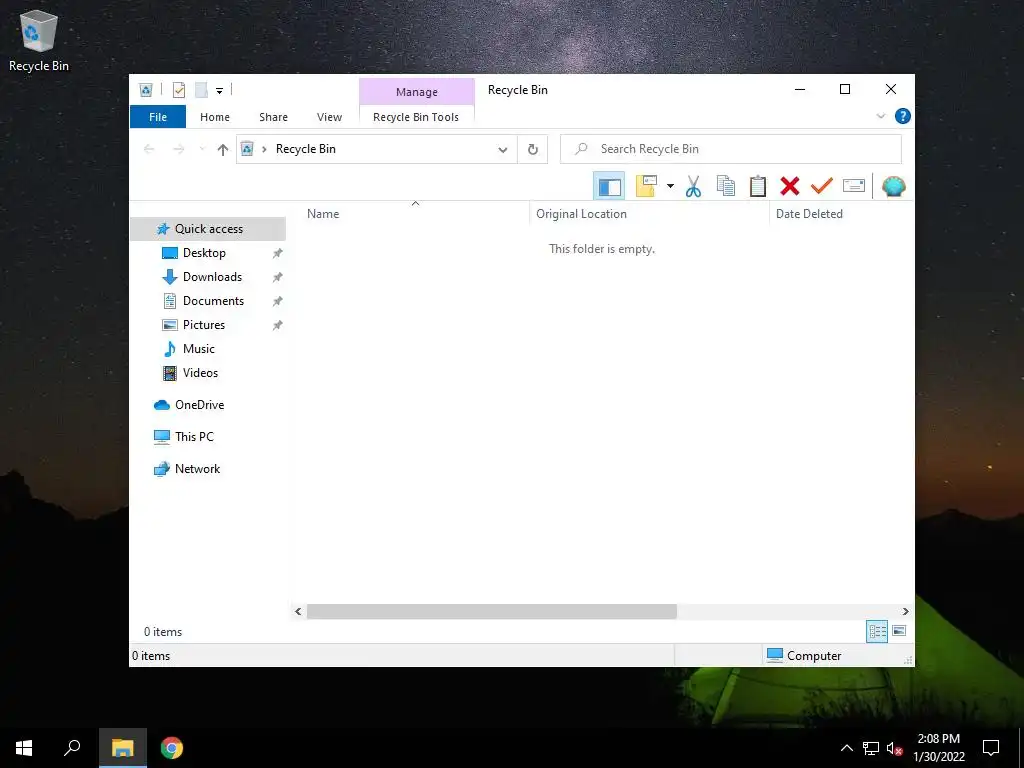This screenshot has width=1024, height=768.
Task: Select OneDrive in the navigation pane
Action: pos(199,405)
